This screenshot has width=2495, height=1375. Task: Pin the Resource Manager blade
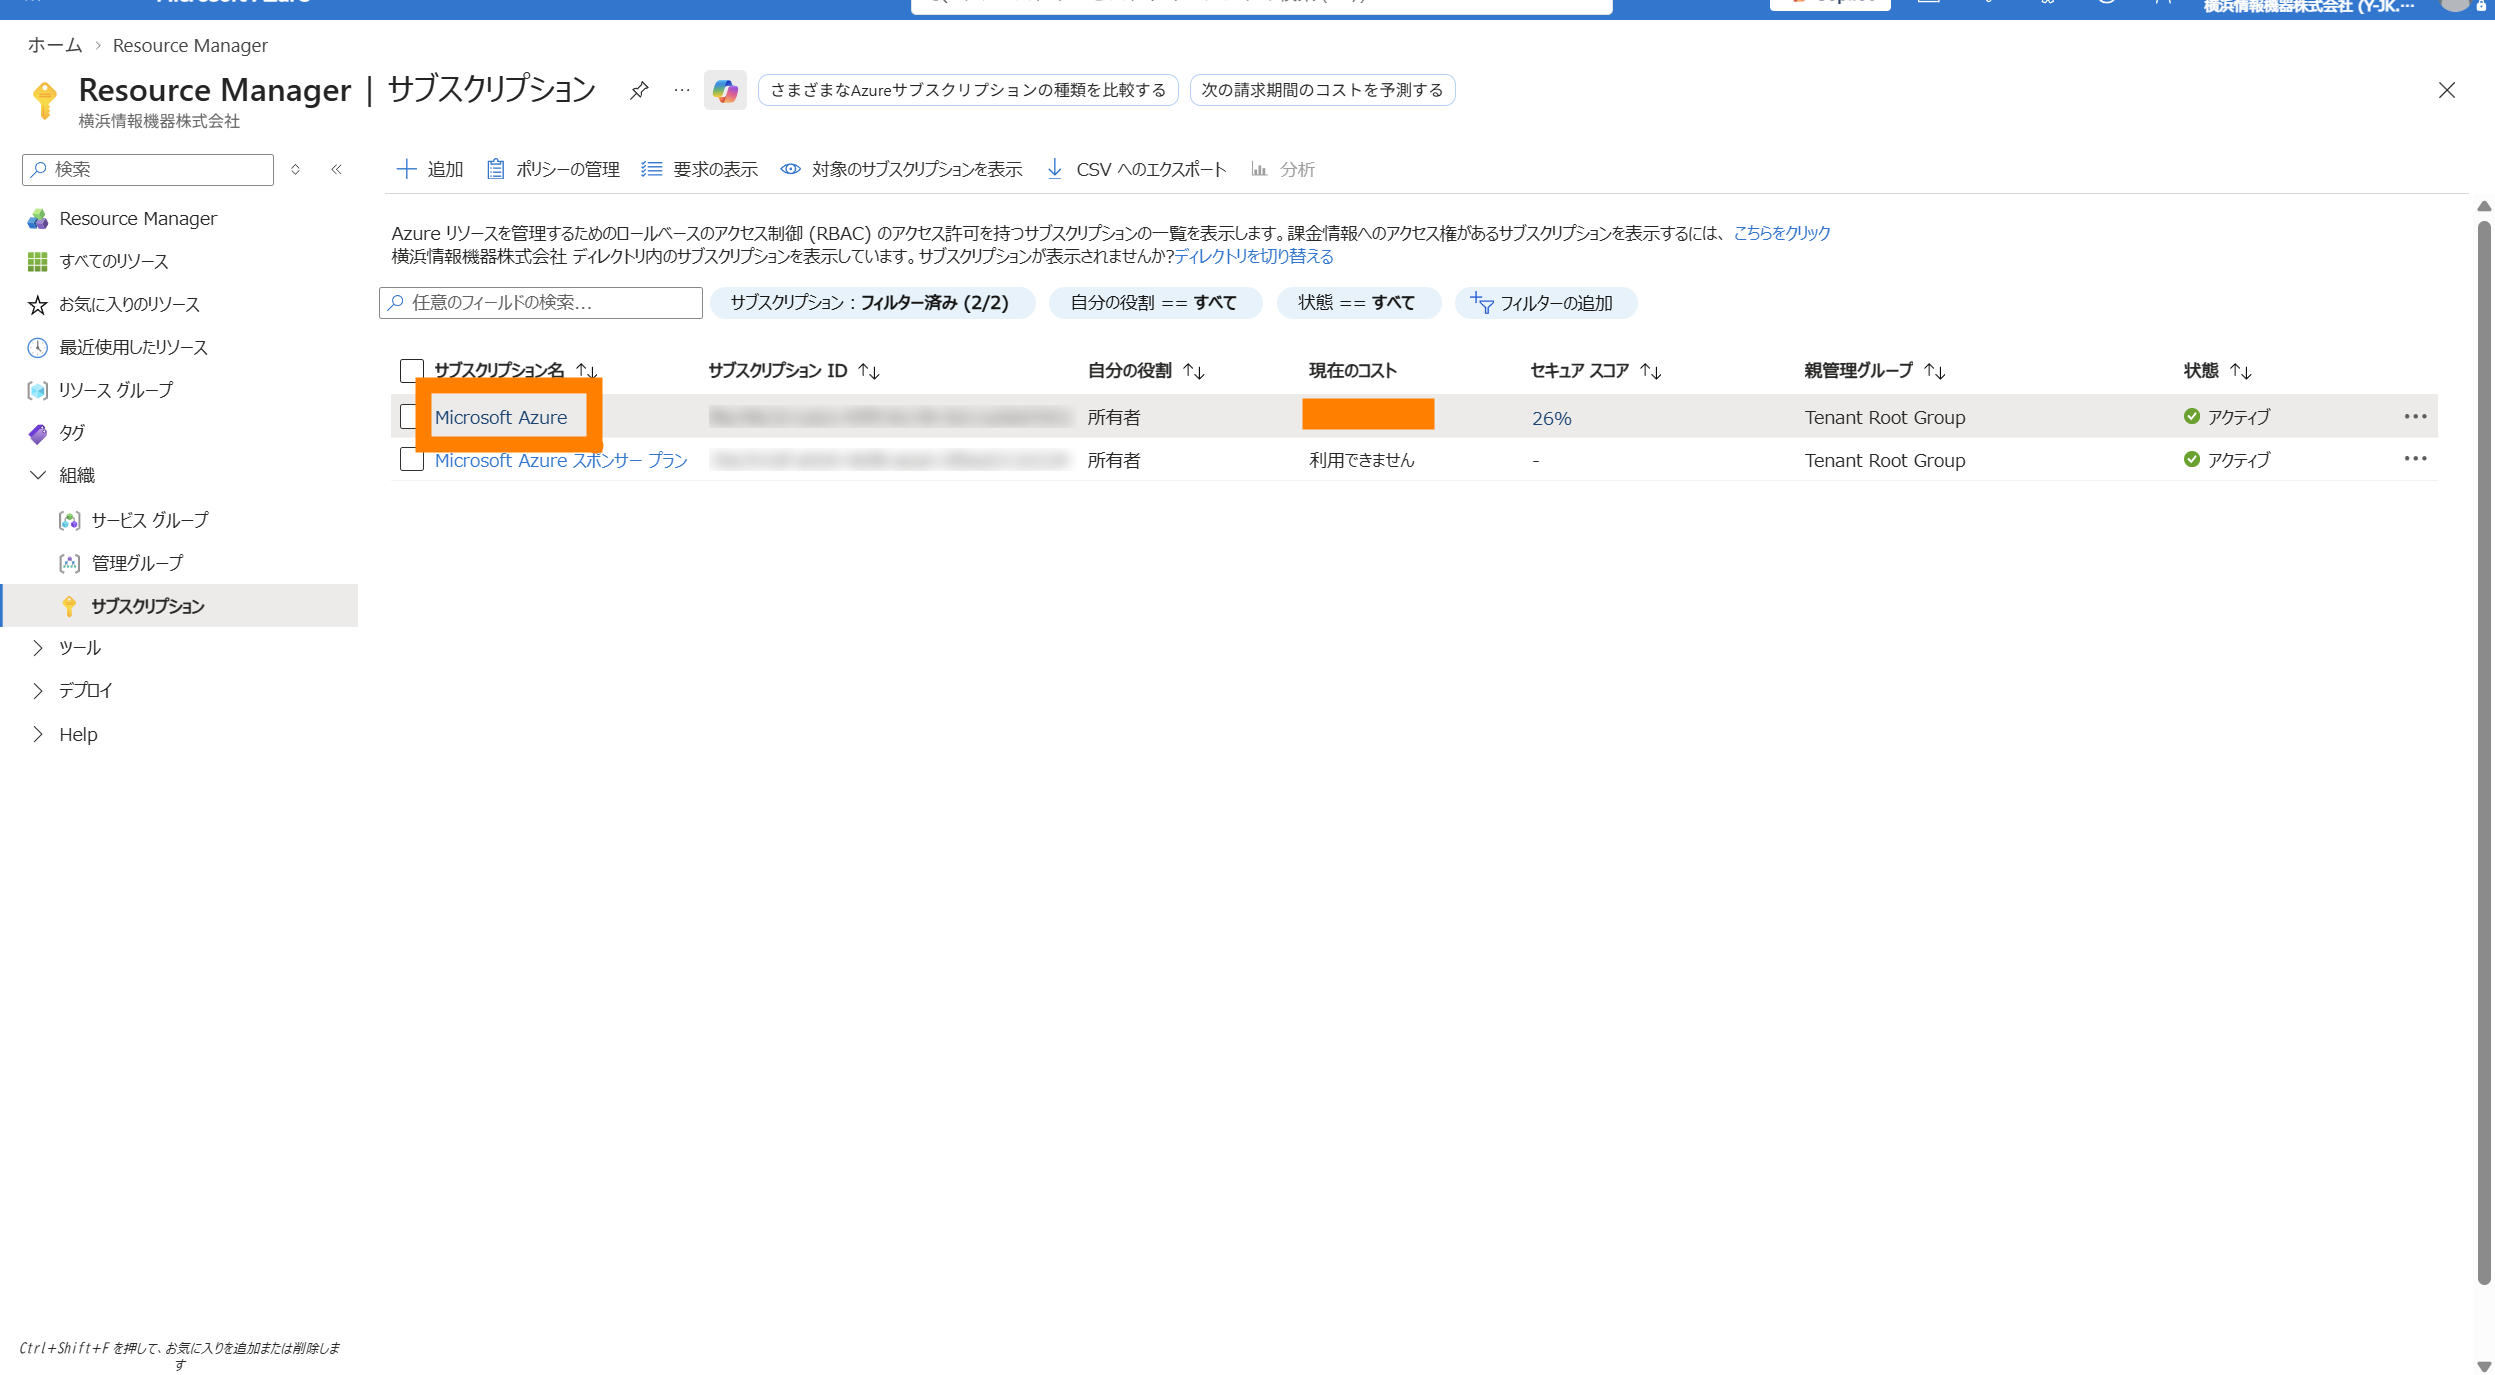[x=639, y=90]
